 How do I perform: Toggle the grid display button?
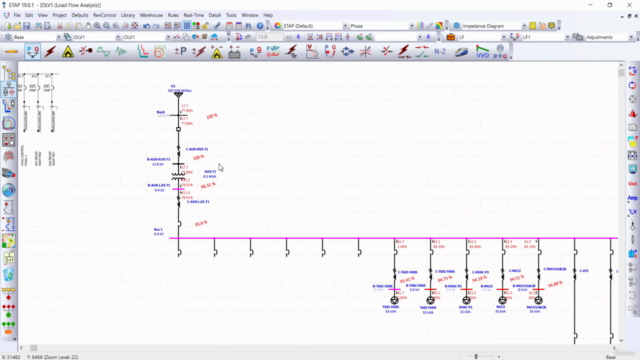187,26
